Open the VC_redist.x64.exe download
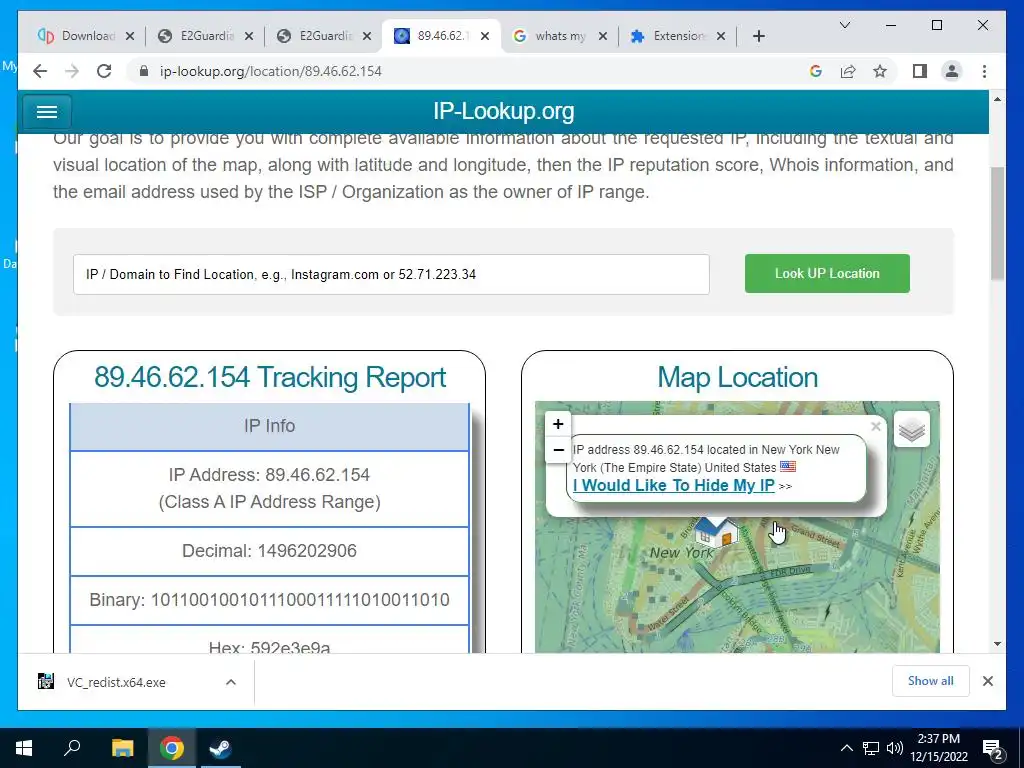The image size is (1024, 768). (x=116, y=682)
